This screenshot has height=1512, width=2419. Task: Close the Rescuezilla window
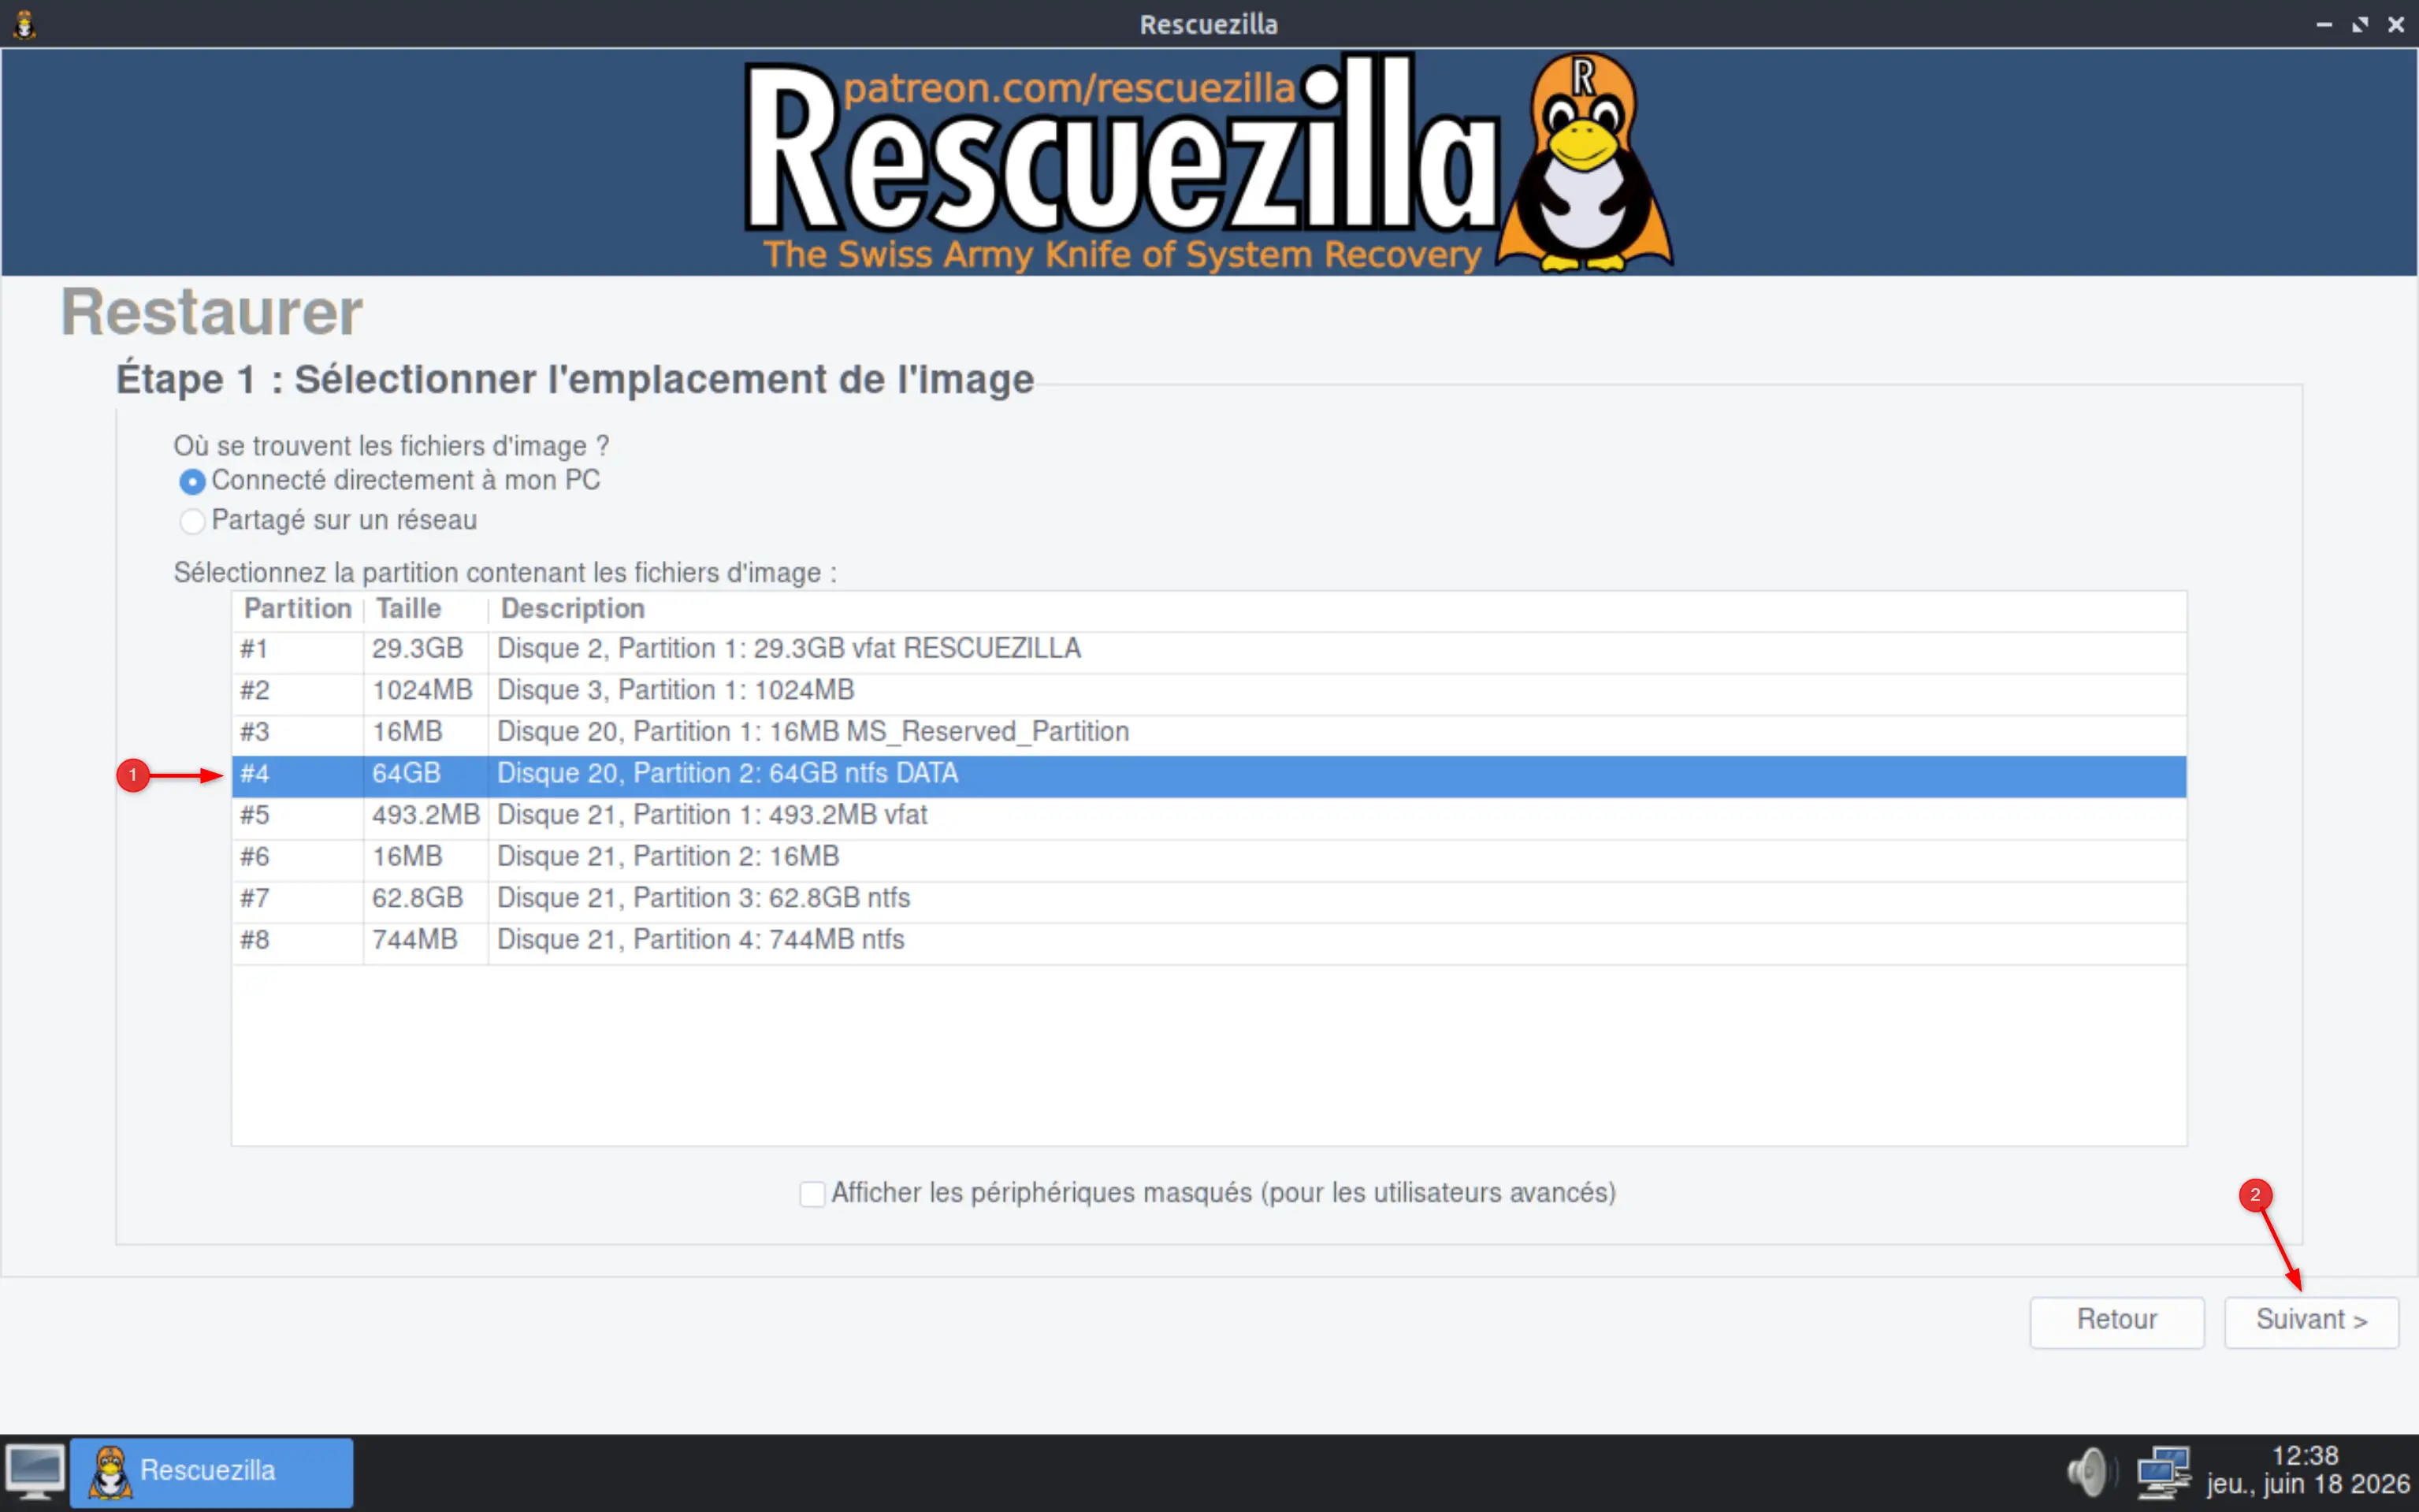[2396, 24]
